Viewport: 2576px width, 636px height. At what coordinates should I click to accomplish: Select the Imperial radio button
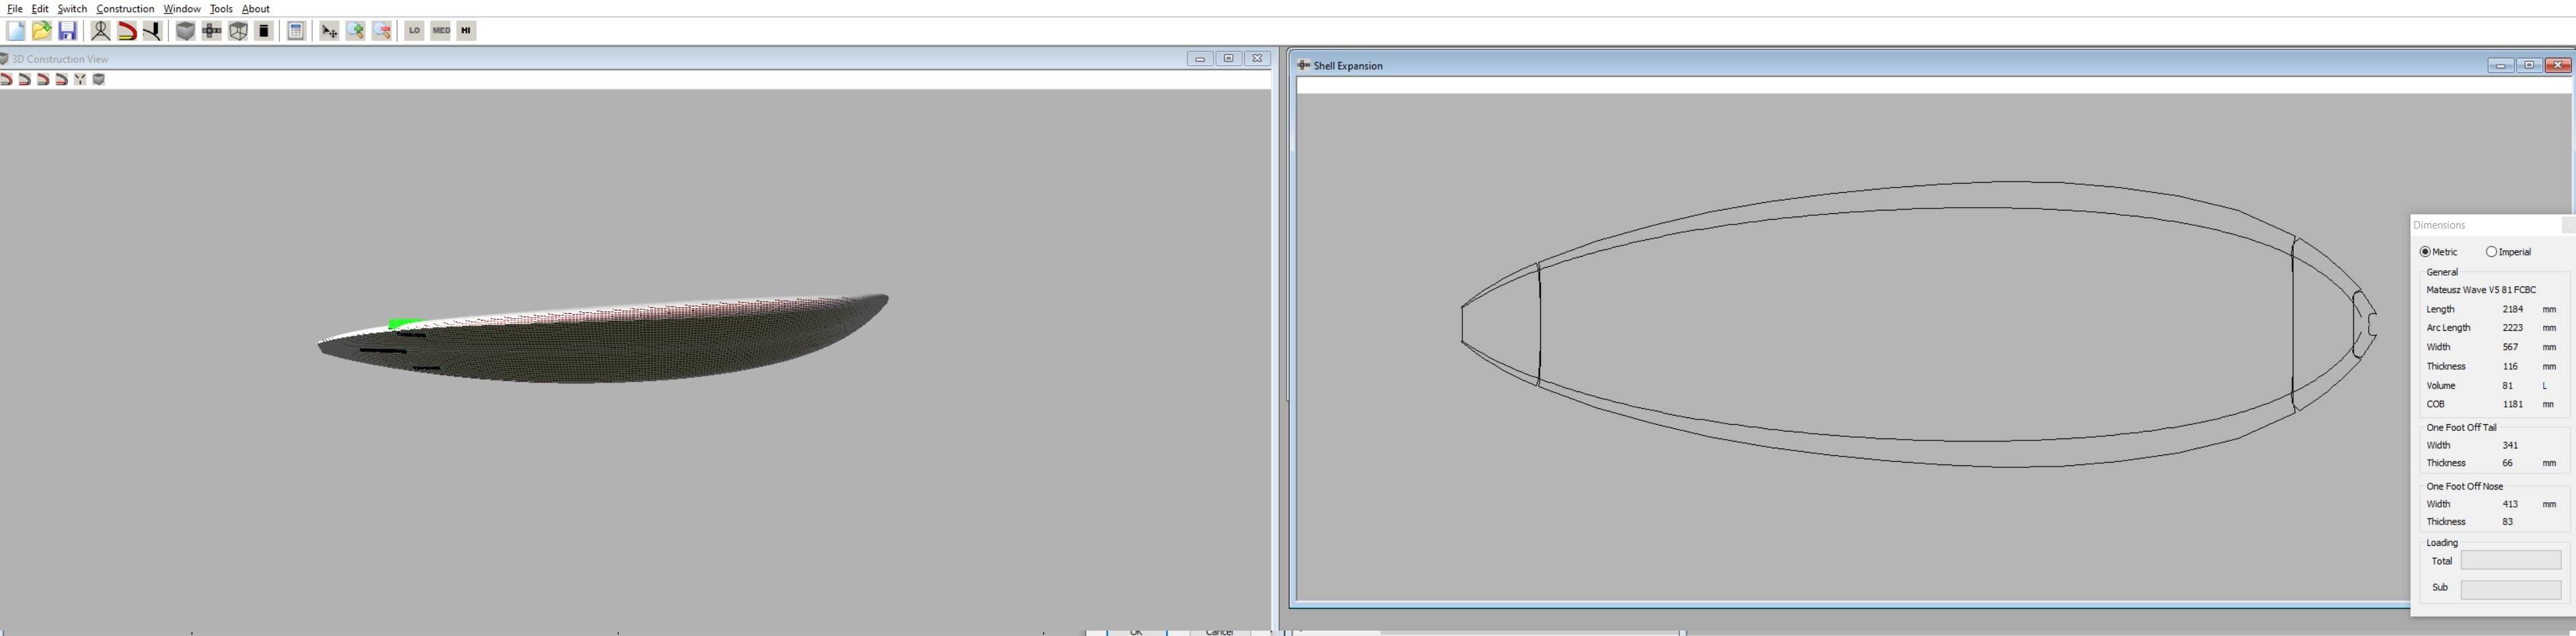(2491, 252)
